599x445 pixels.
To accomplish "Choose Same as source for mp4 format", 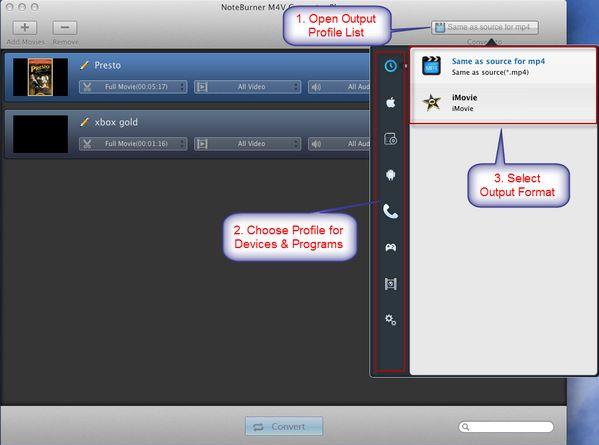I will pos(503,66).
